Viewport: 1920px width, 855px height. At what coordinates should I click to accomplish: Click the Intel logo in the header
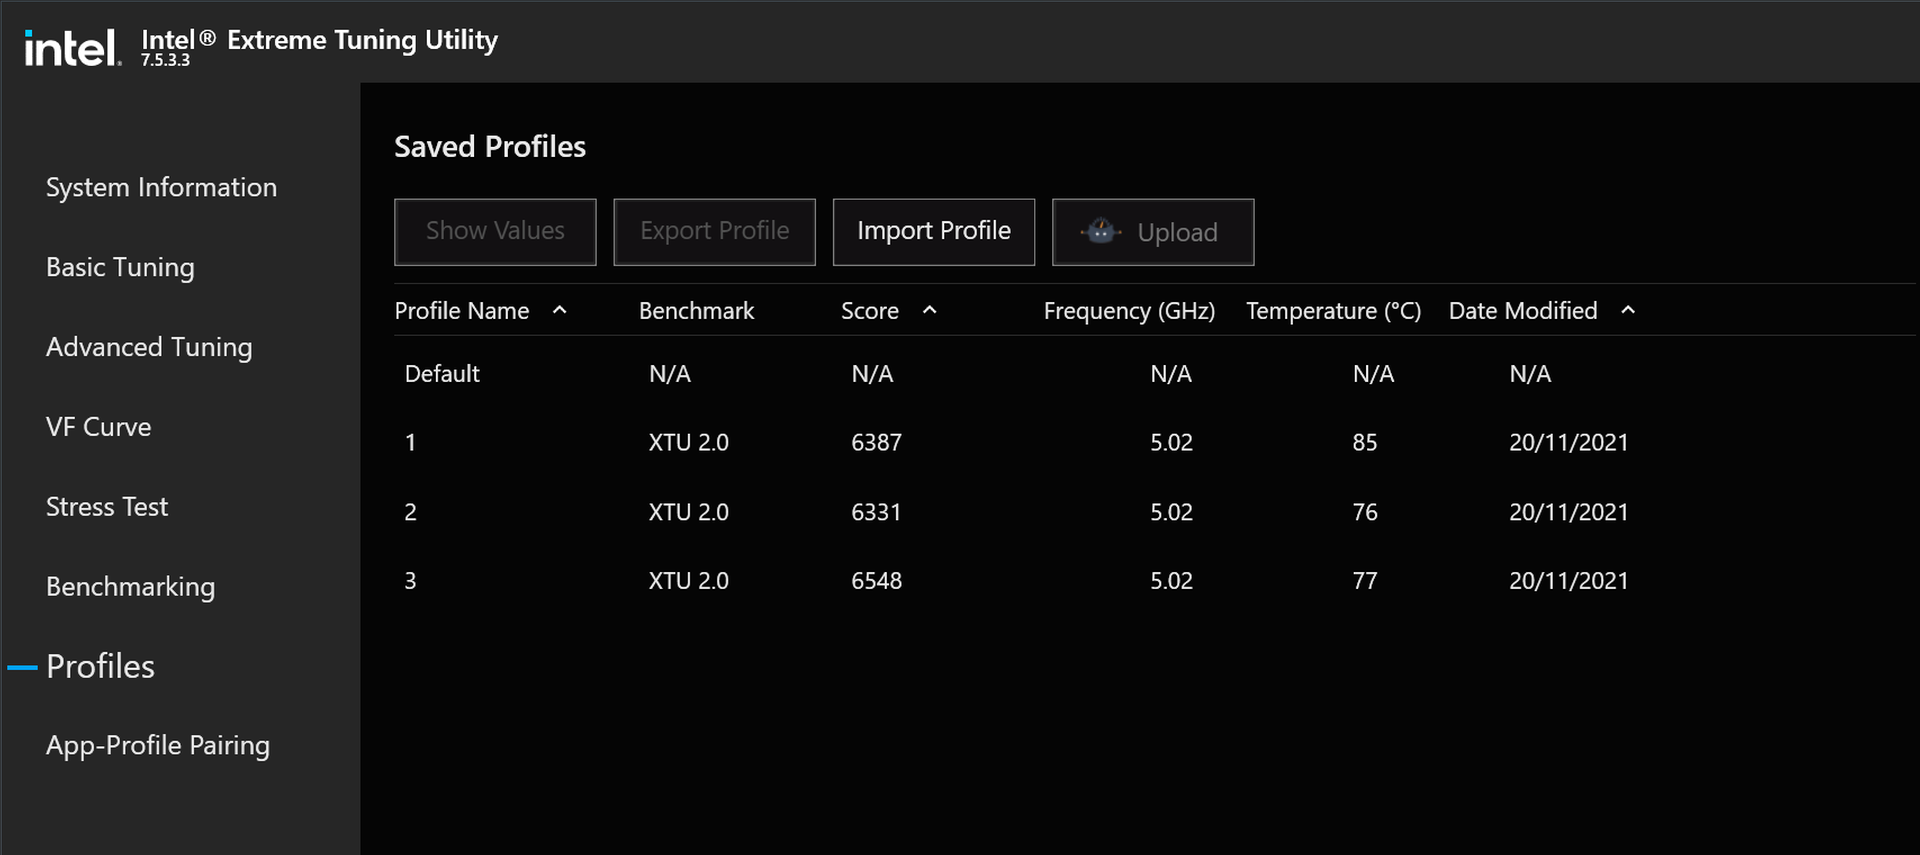[72, 47]
